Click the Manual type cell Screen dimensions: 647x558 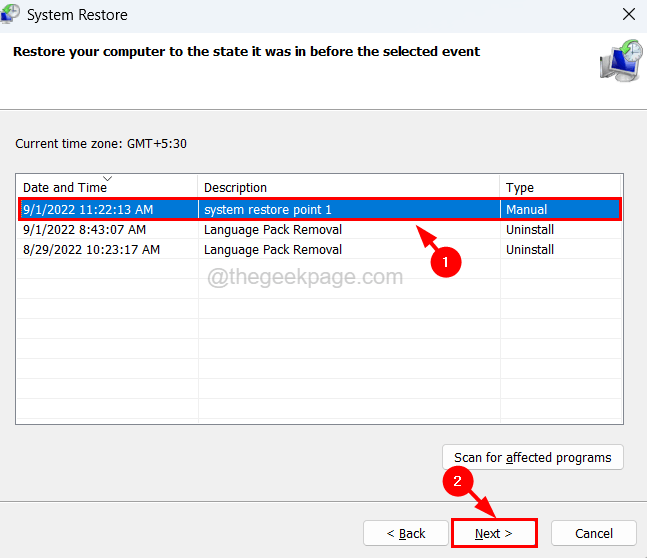tap(526, 209)
